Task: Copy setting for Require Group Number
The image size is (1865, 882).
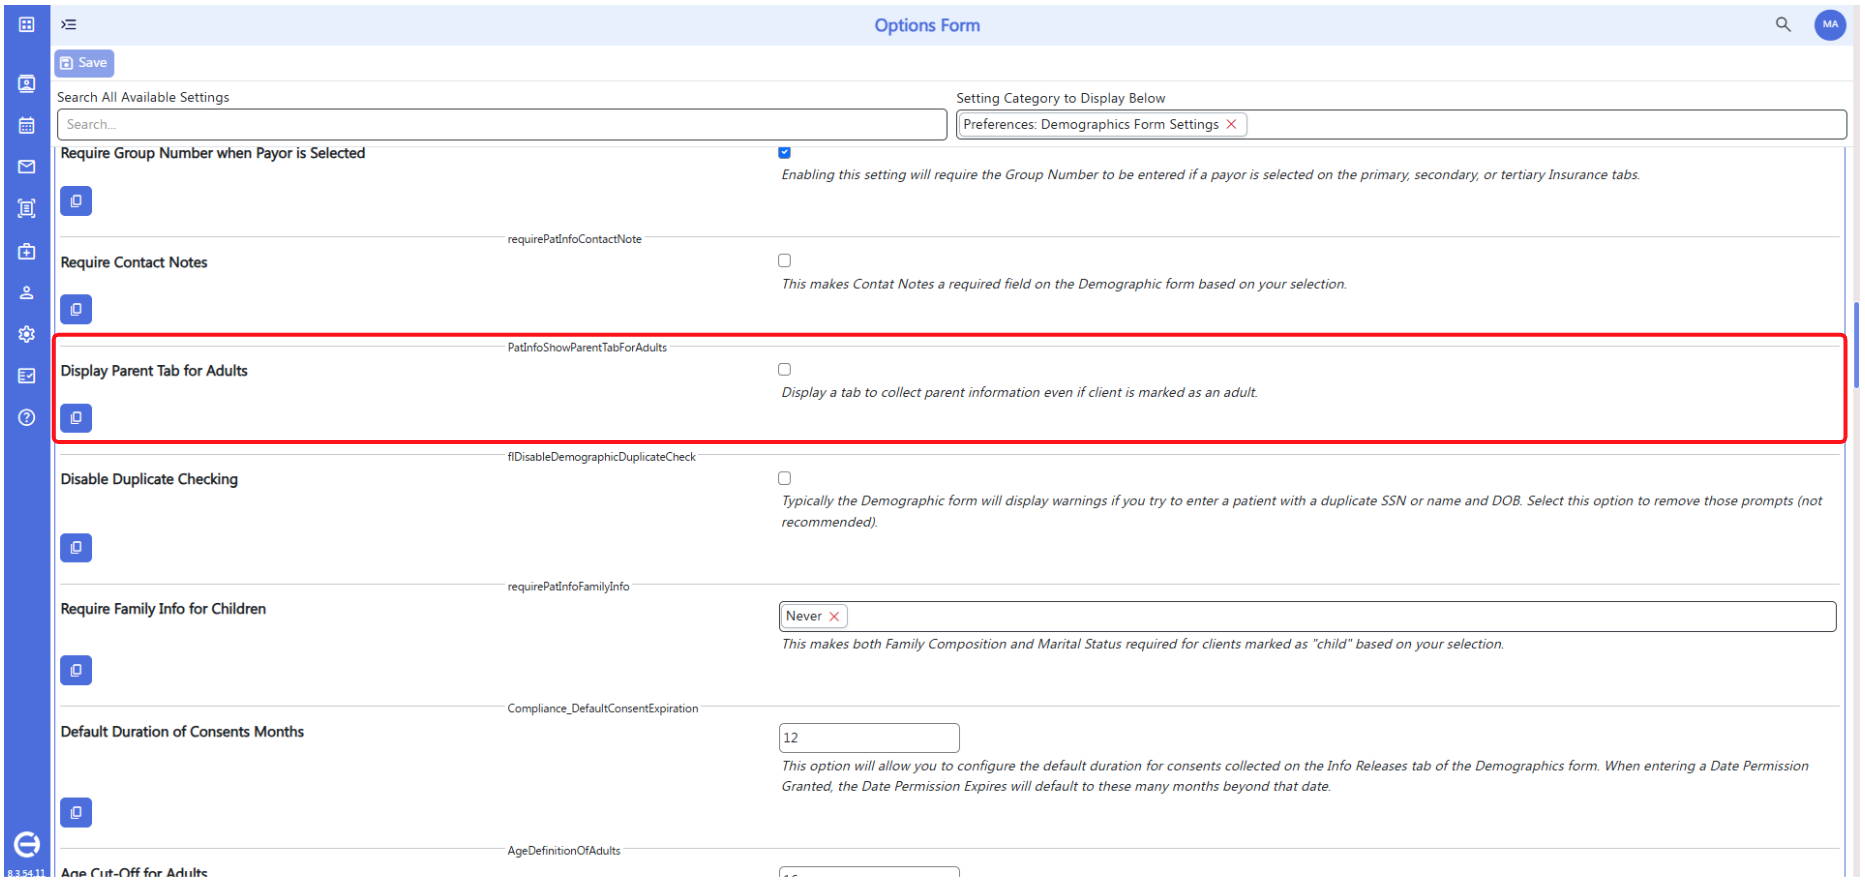Action: pos(76,201)
